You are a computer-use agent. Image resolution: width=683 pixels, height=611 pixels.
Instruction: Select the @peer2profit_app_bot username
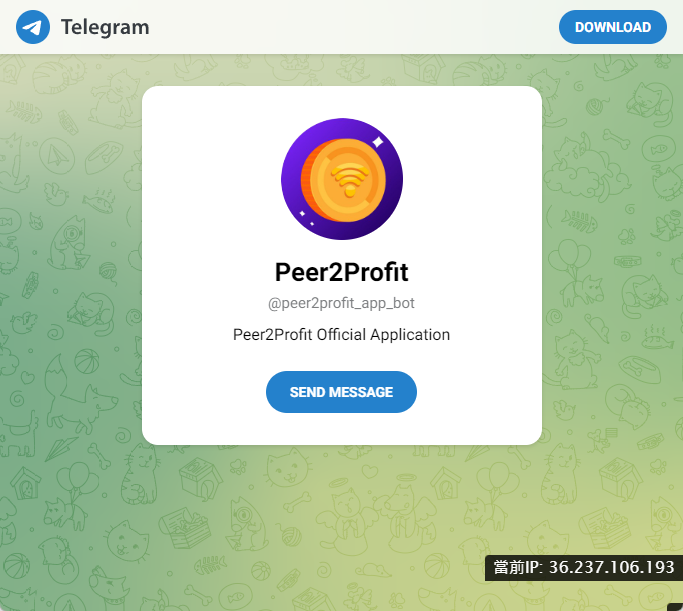tap(342, 303)
